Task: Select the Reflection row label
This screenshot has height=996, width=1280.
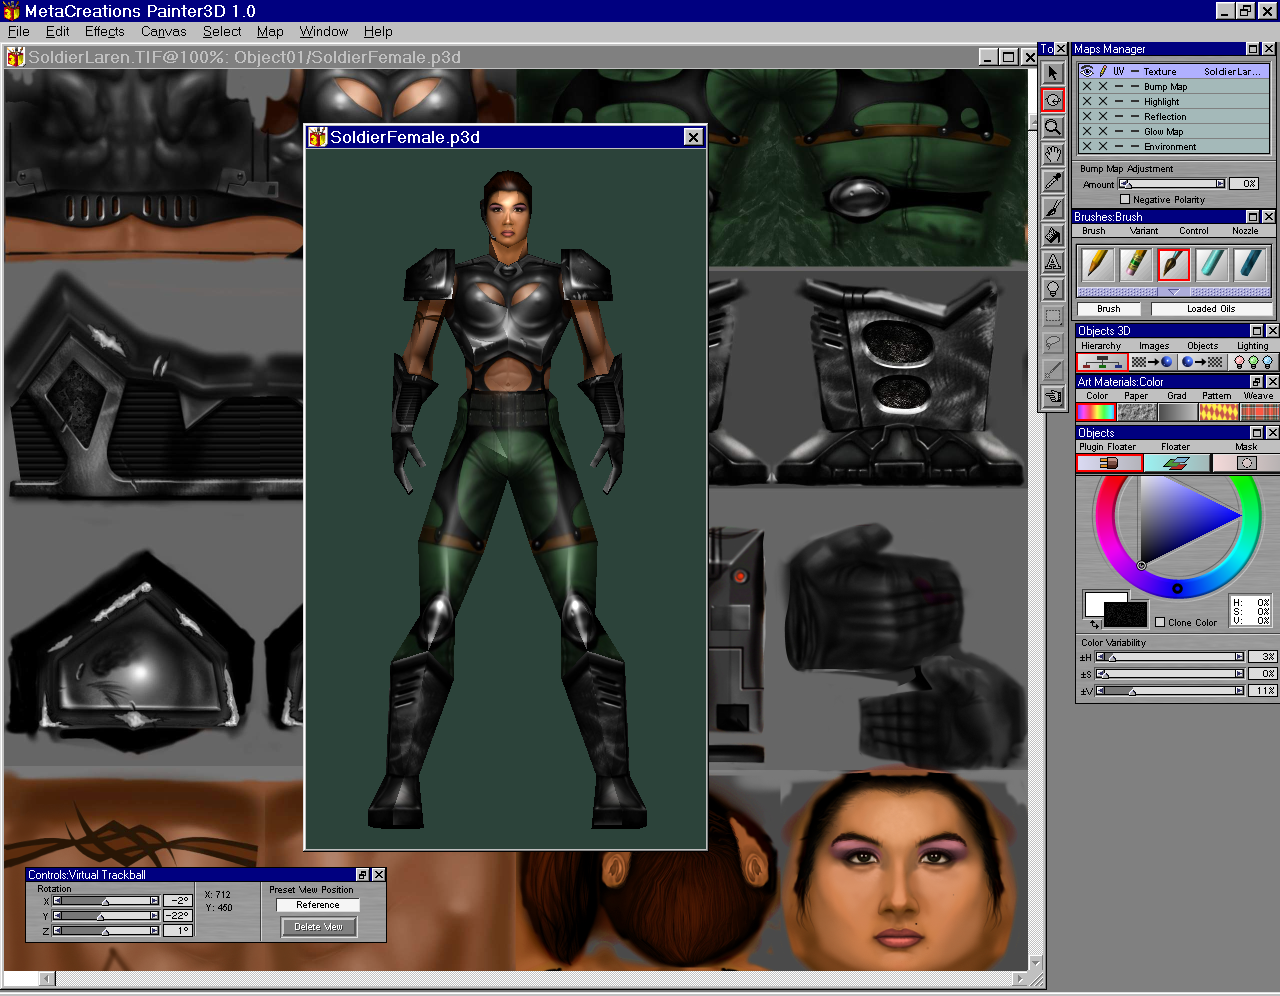Action: (x=1166, y=117)
